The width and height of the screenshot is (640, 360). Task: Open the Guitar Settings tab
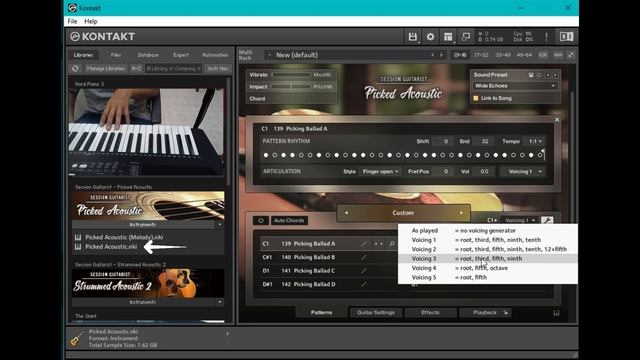pyautogui.click(x=376, y=313)
